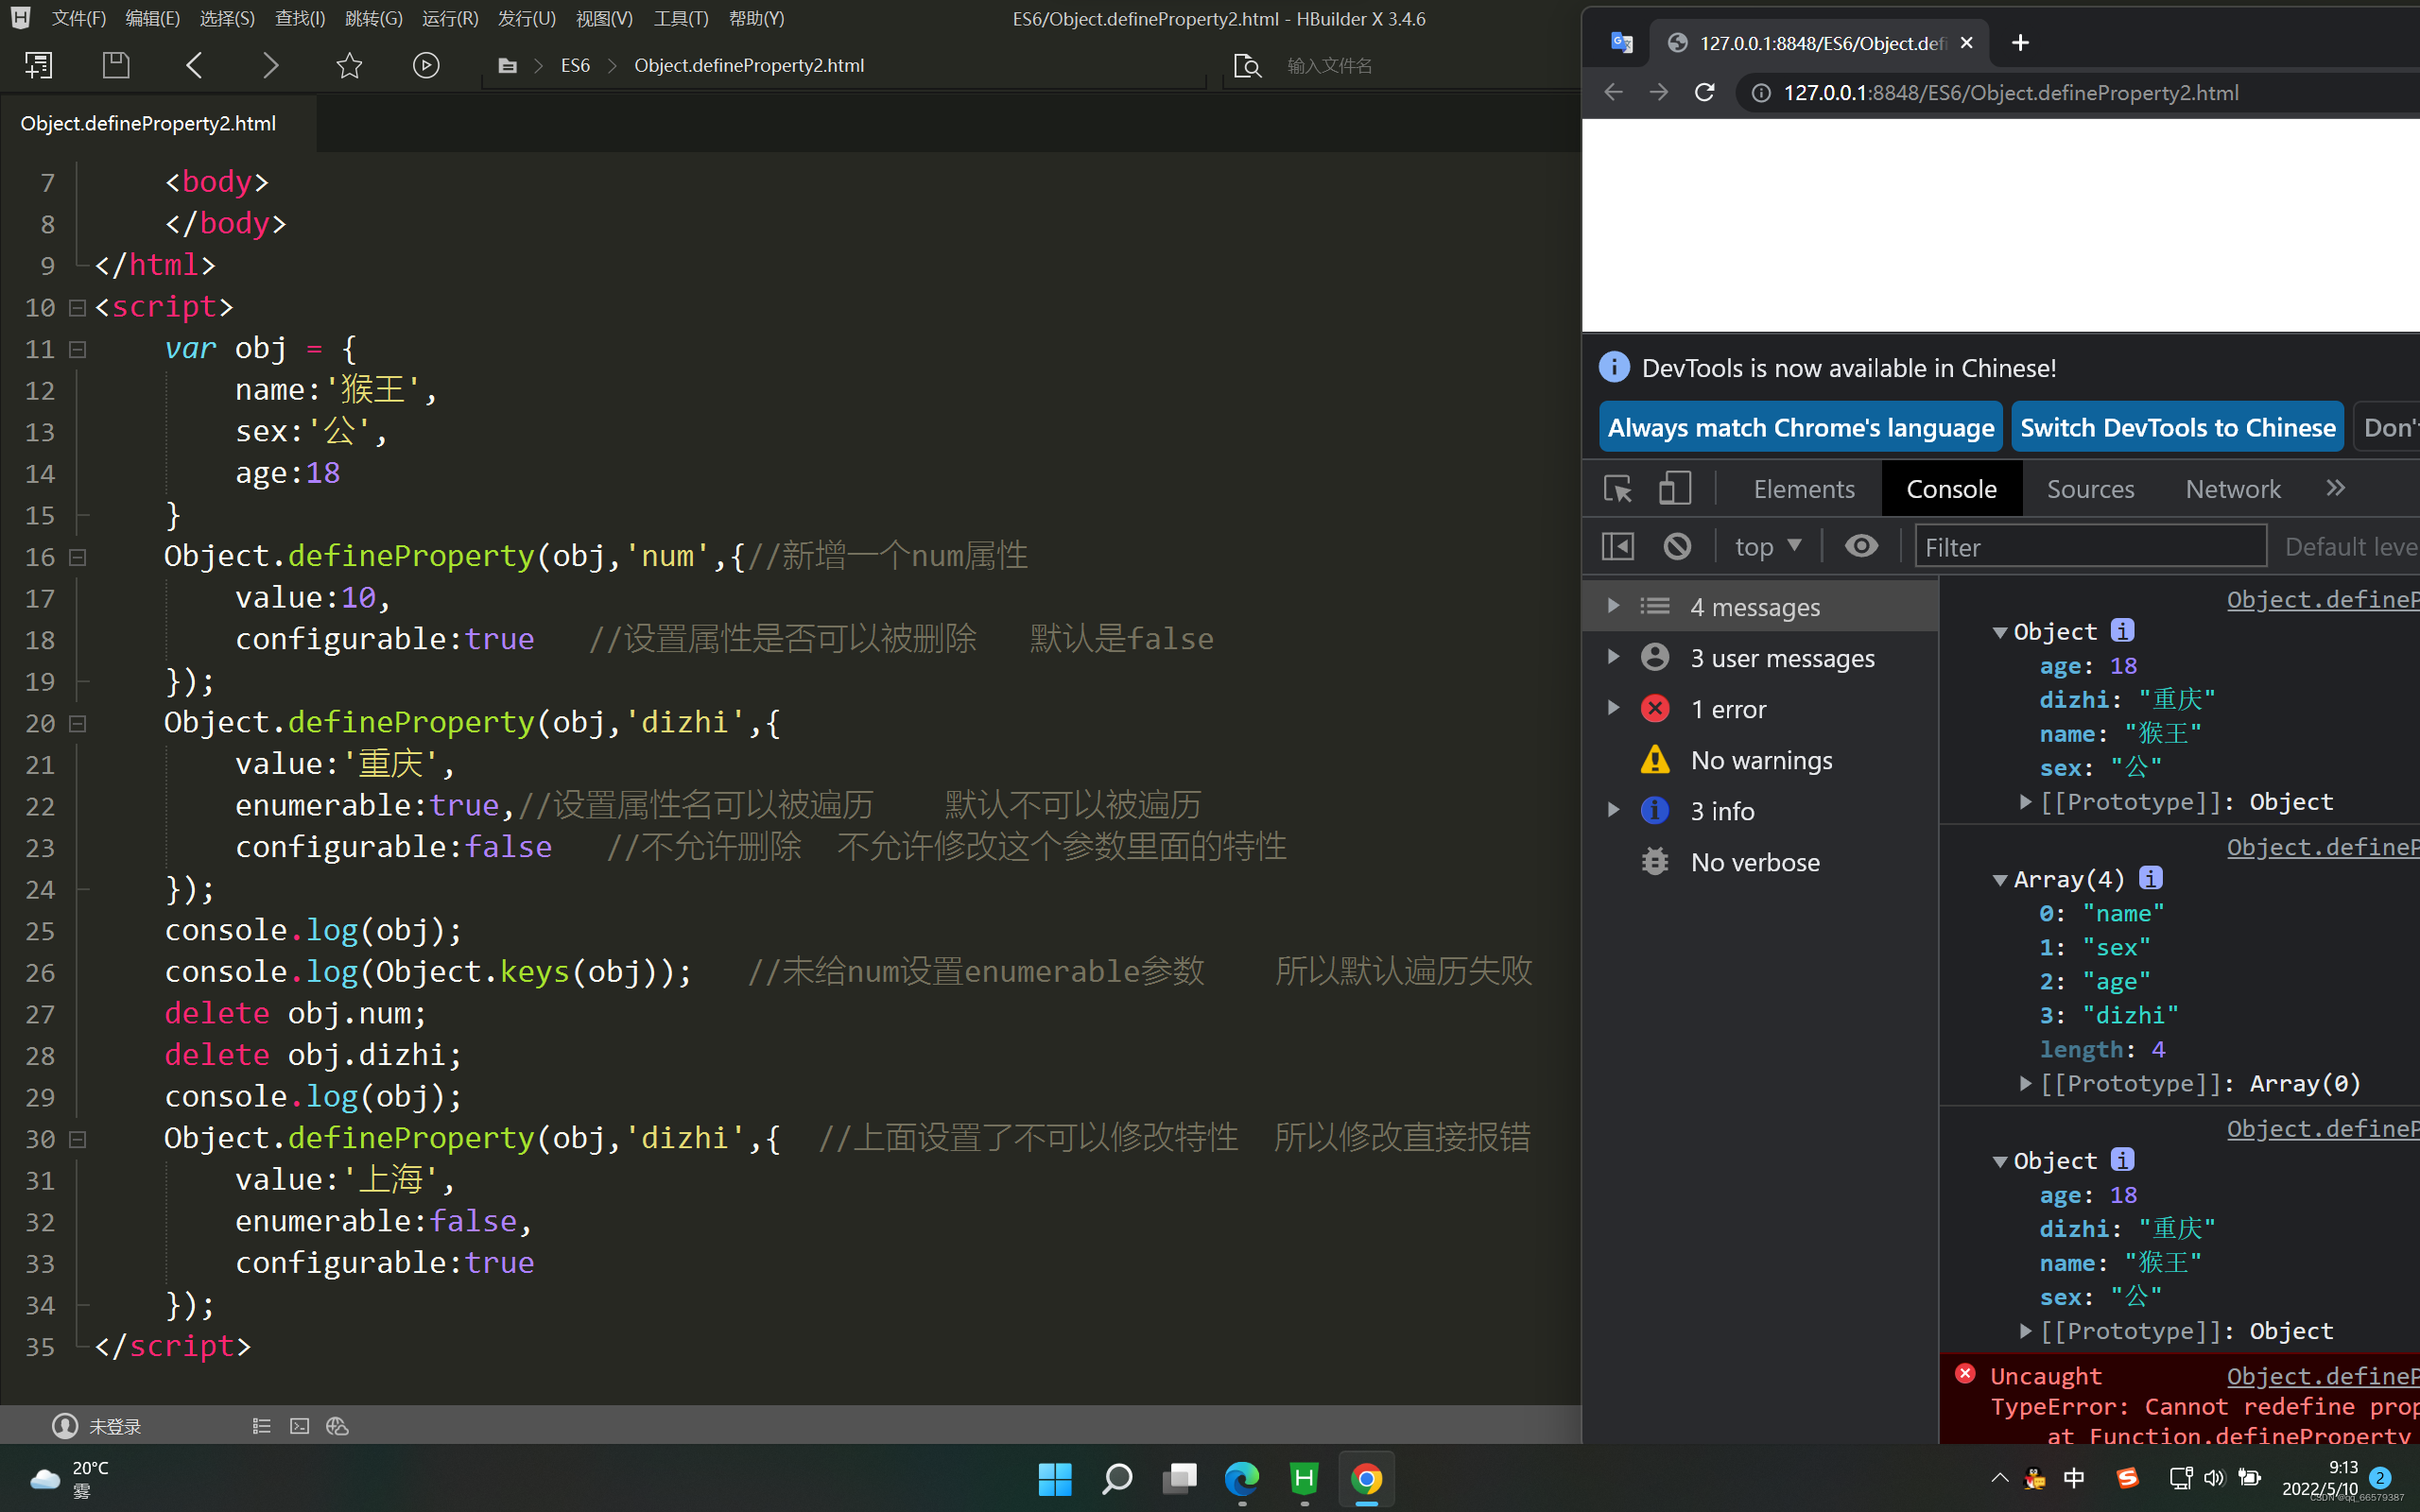This screenshot has width=2420, height=1512.
Task: Click the console Filter input field
Action: click(x=2090, y=547)
